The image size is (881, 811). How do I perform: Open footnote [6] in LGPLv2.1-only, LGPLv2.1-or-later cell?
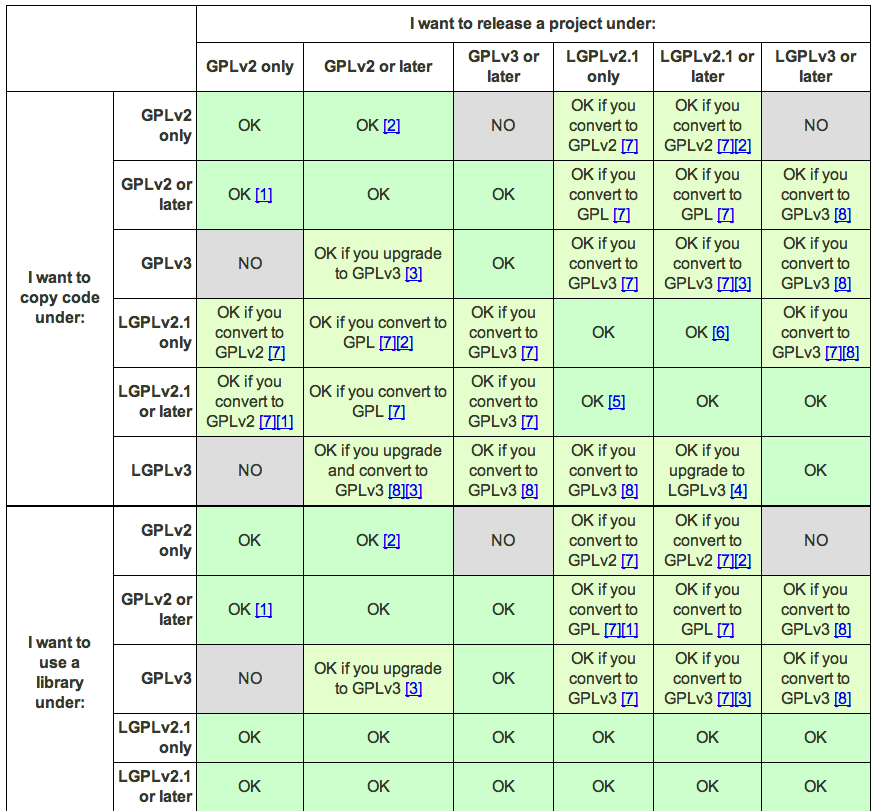pyautogui.click(x=723, y=332)
